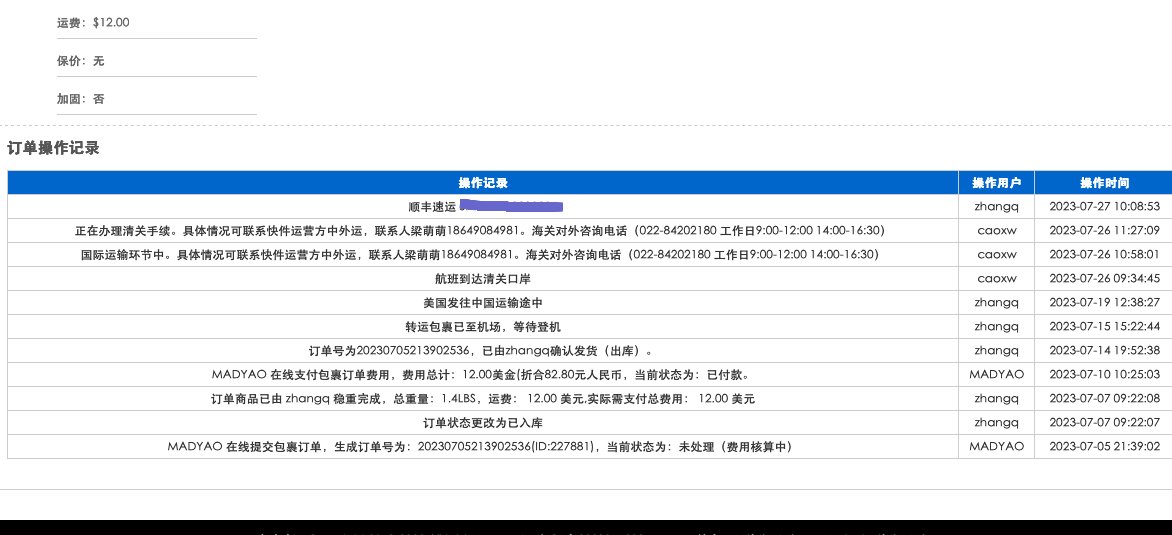Click the 操作记录 column header

click(483, 183)
